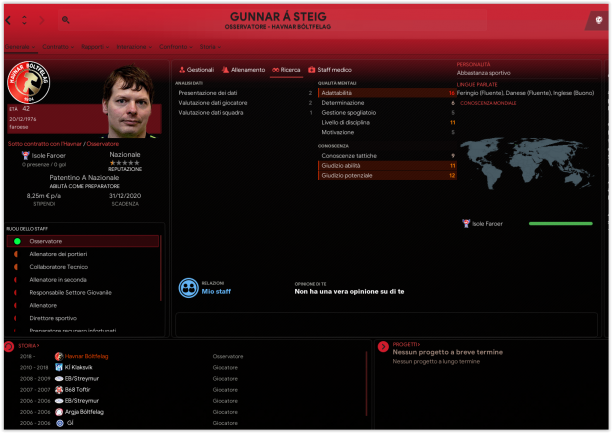Click the Gunnar á Steig title search bar
This screenshot has height=433, width=612.
[x=272, y=20]
